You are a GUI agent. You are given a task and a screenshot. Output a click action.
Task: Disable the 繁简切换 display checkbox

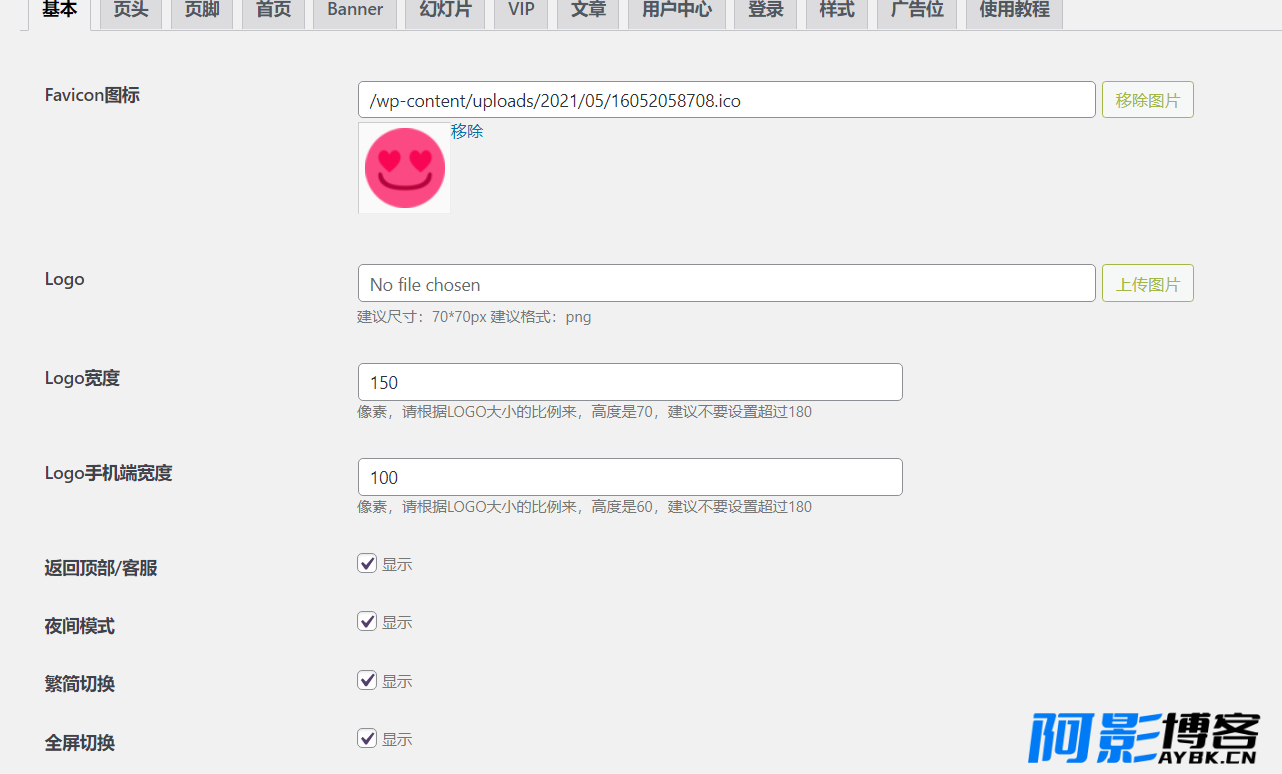(x=367, y=680)
